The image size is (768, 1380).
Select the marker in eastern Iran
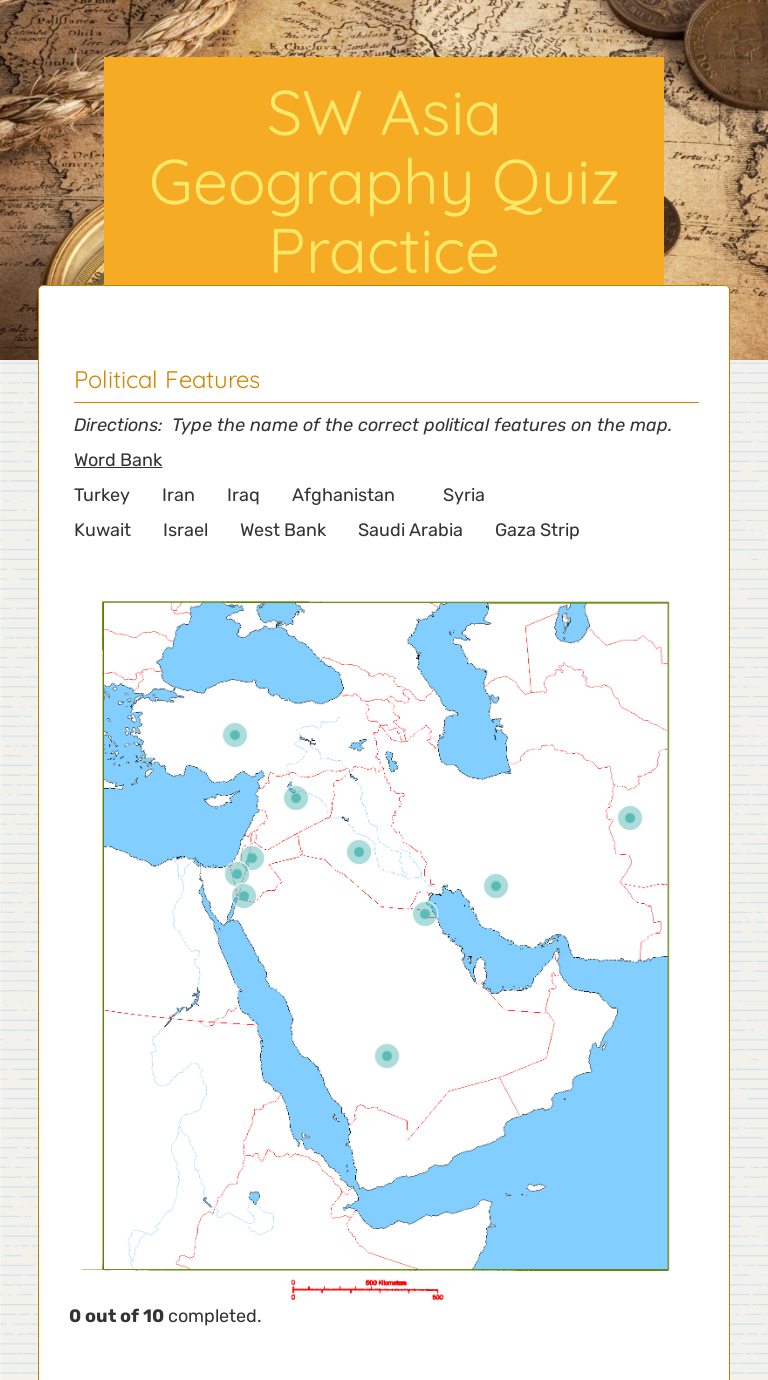[x=630, y=818]
